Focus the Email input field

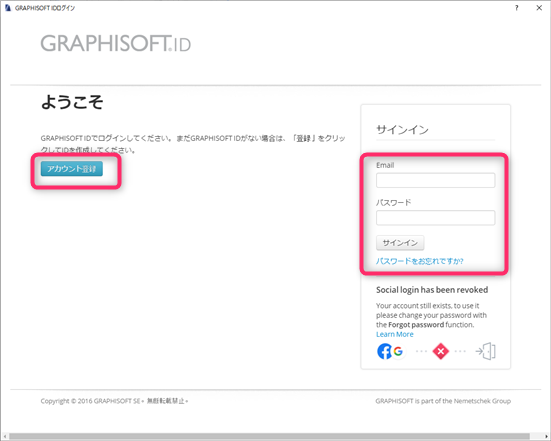coord(435,180)
